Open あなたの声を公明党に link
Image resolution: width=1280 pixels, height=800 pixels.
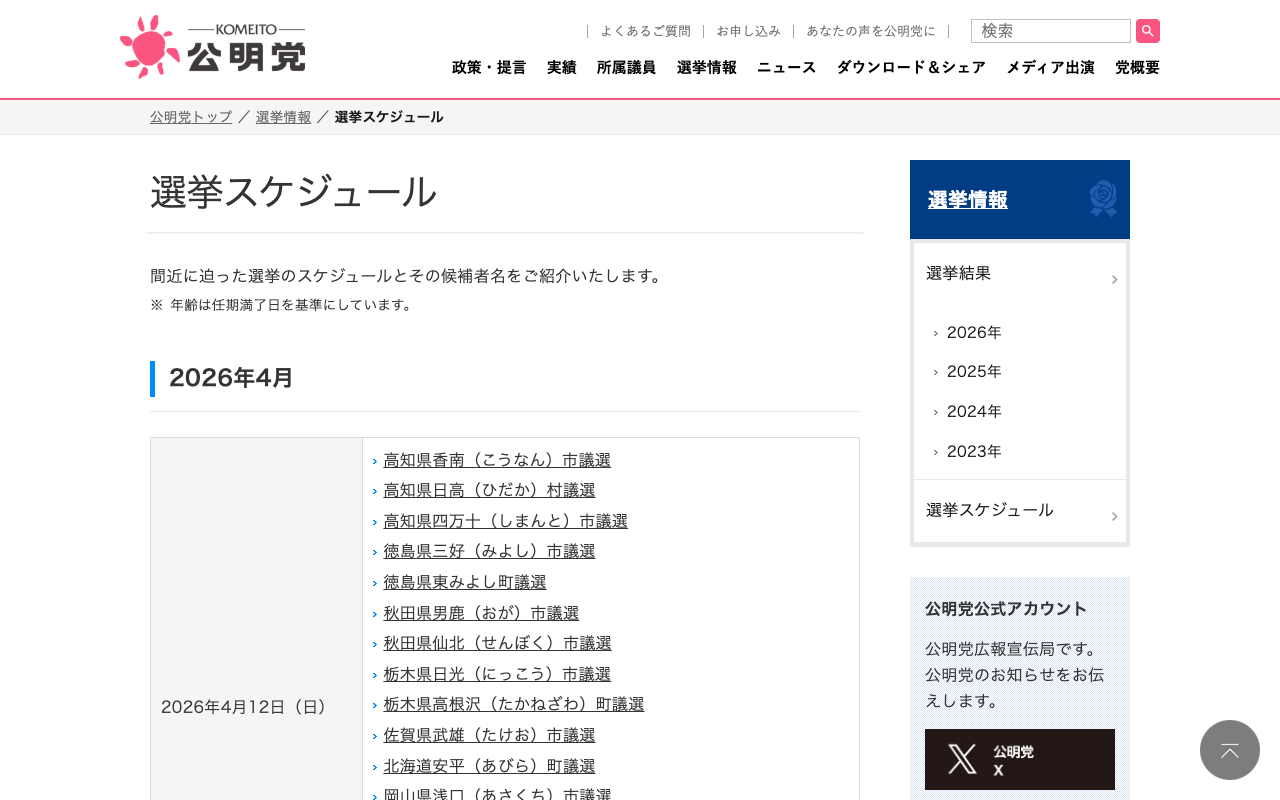pyautogui.click(x=871, y=31)
